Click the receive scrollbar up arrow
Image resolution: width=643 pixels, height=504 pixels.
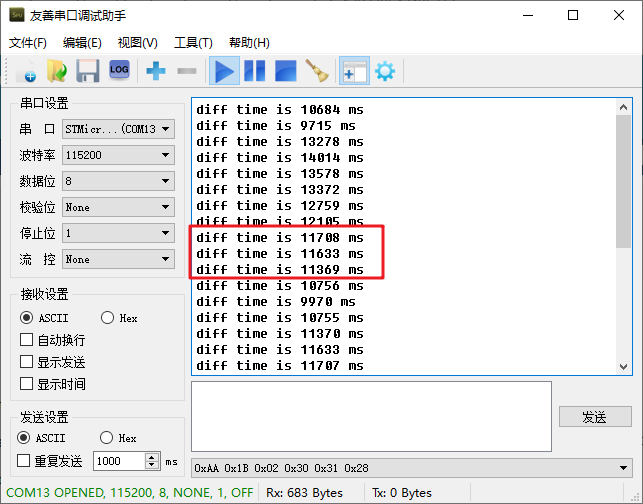coord(623,107)
